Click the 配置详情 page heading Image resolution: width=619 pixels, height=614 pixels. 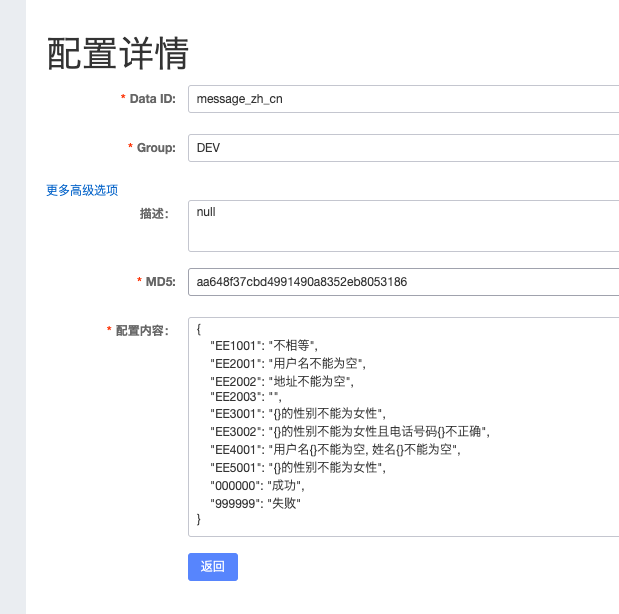(x=118, y=53)
